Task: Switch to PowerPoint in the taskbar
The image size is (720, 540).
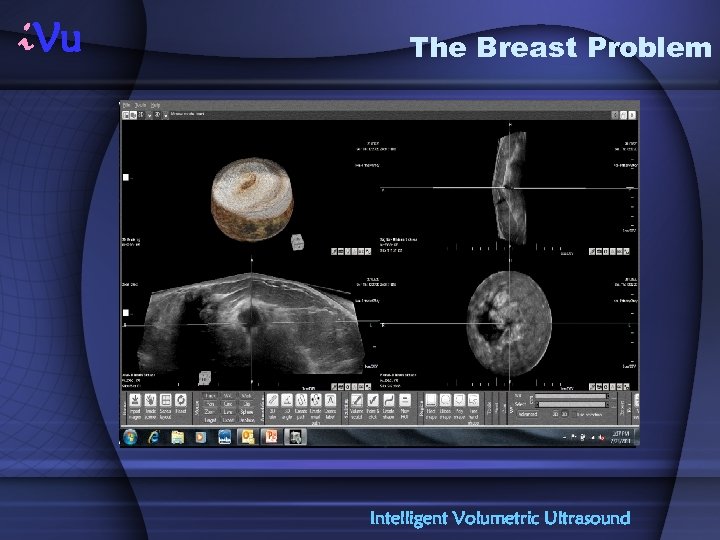Action: (271, 437)
